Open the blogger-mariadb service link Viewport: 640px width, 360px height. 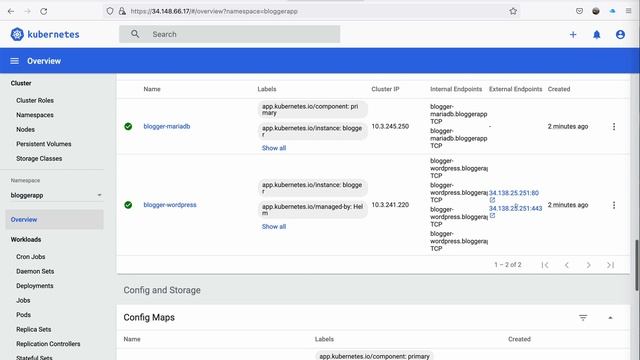click(167, 127)
